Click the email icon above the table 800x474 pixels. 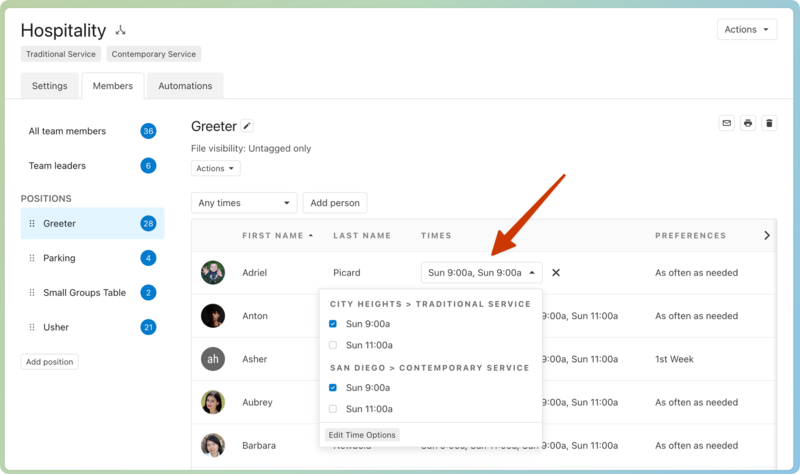(727, 123)
